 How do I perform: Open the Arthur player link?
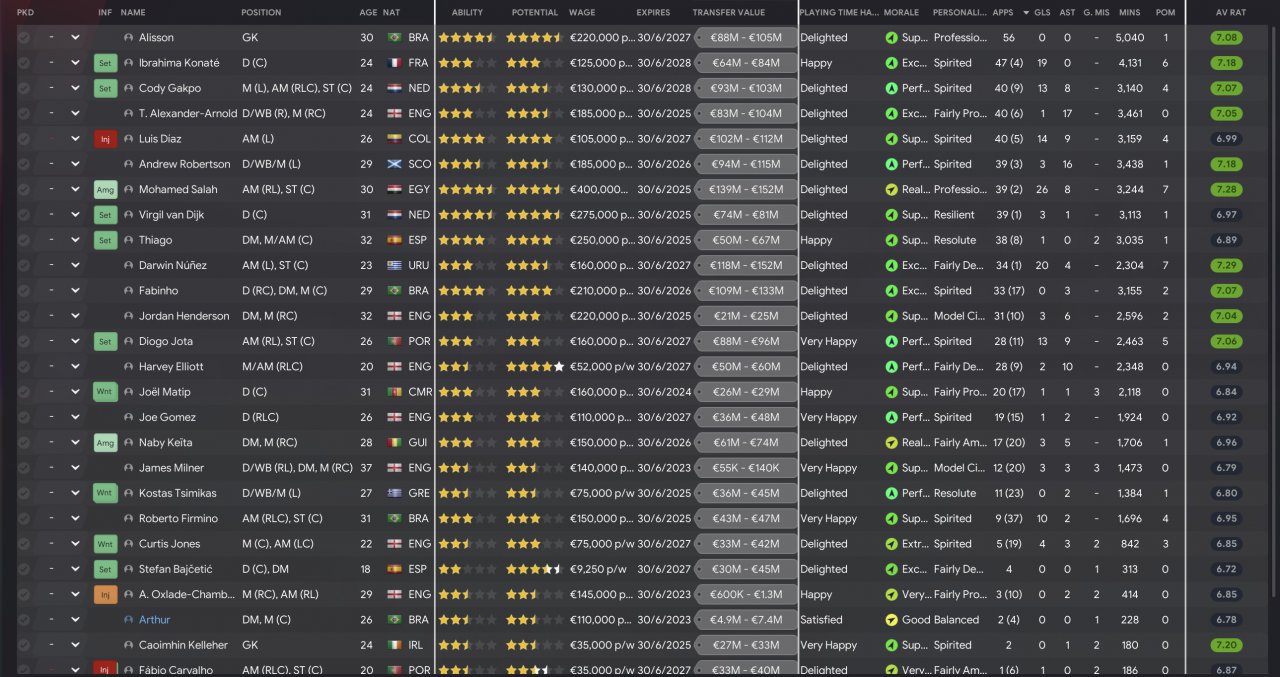click(x=154, y=620)
